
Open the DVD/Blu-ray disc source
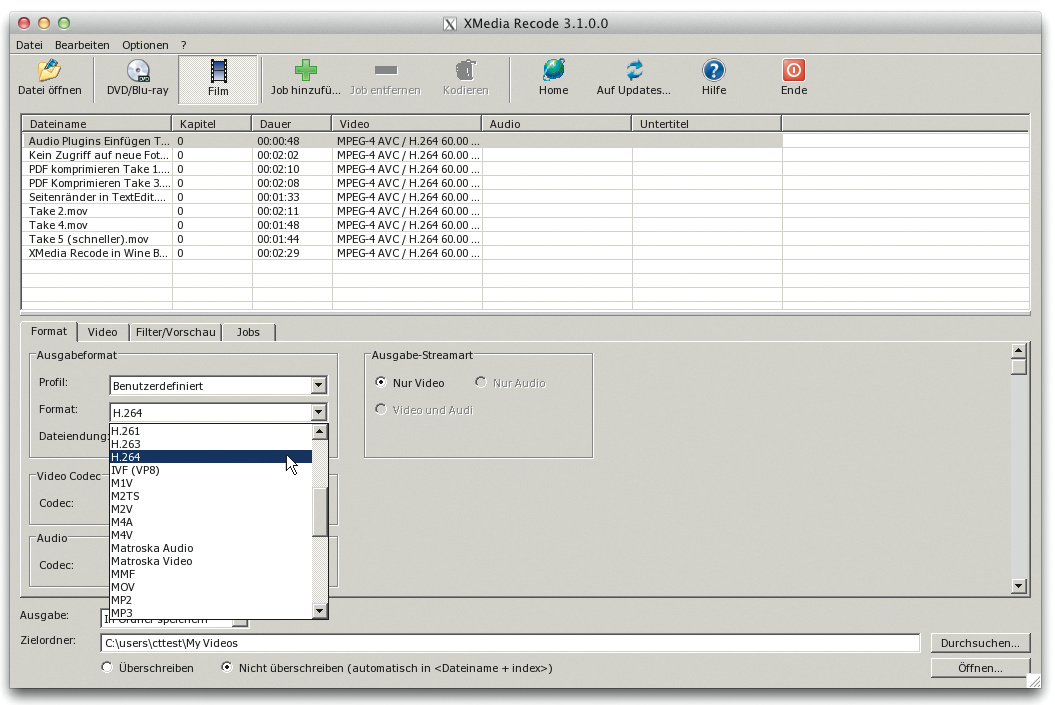pyautogui.click(x=137, y=71)
